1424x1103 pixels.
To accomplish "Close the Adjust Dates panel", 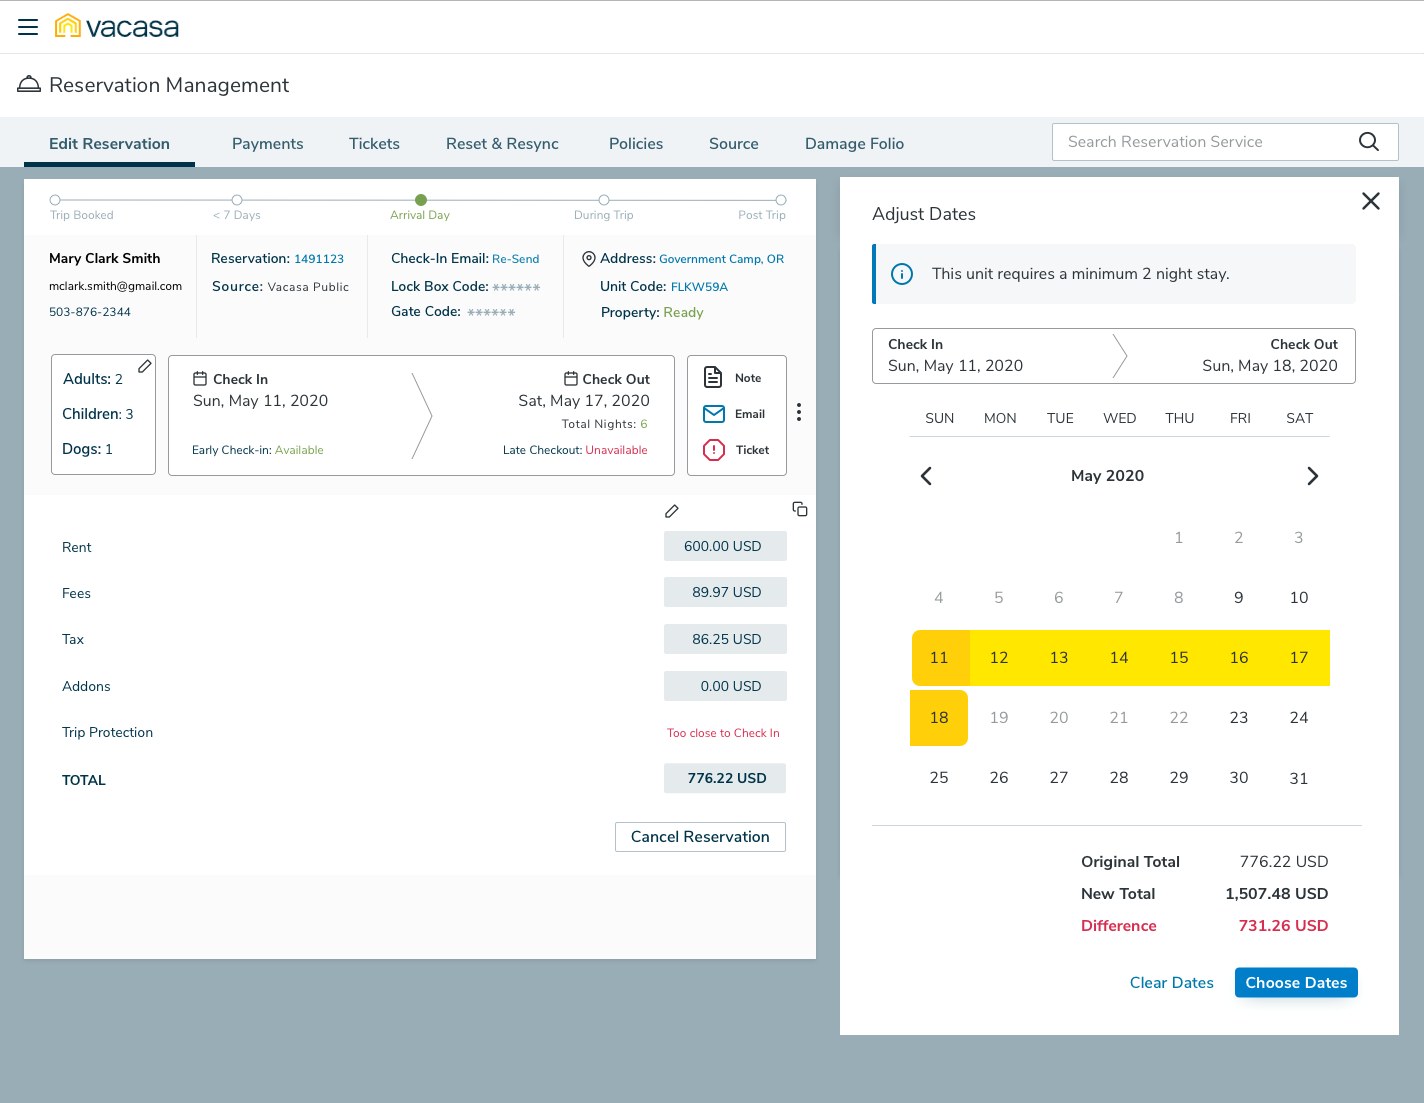I will (x=1371, y=201).
